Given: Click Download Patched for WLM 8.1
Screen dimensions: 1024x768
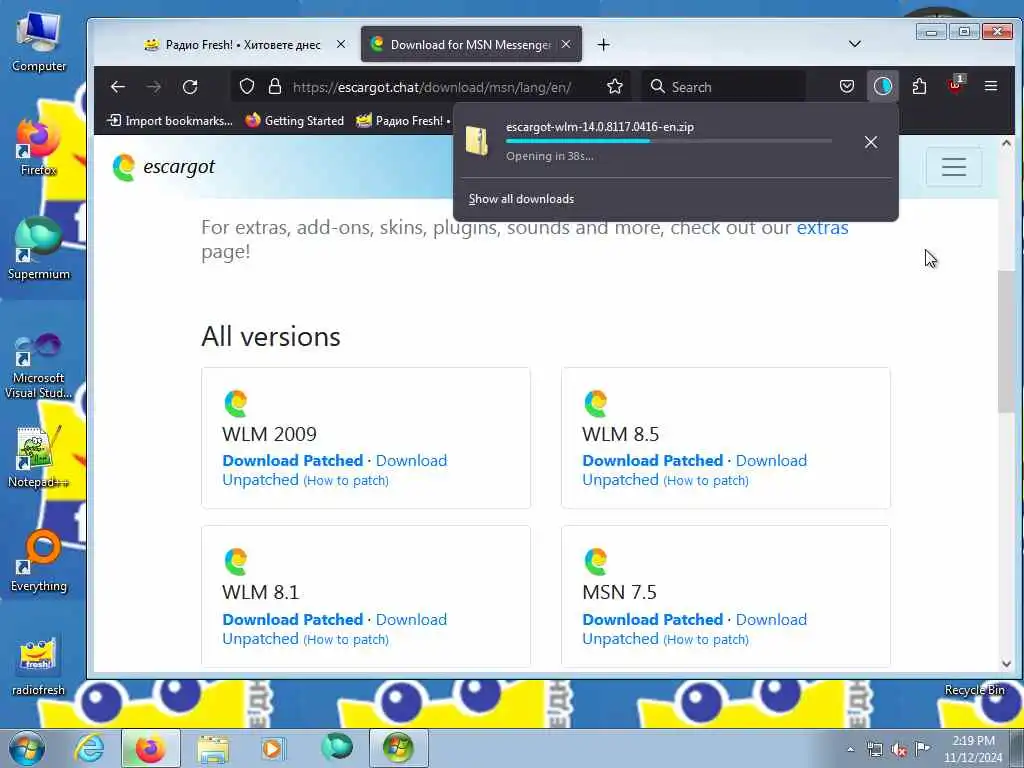Looking at the screenshot, I should click(293, 619).
